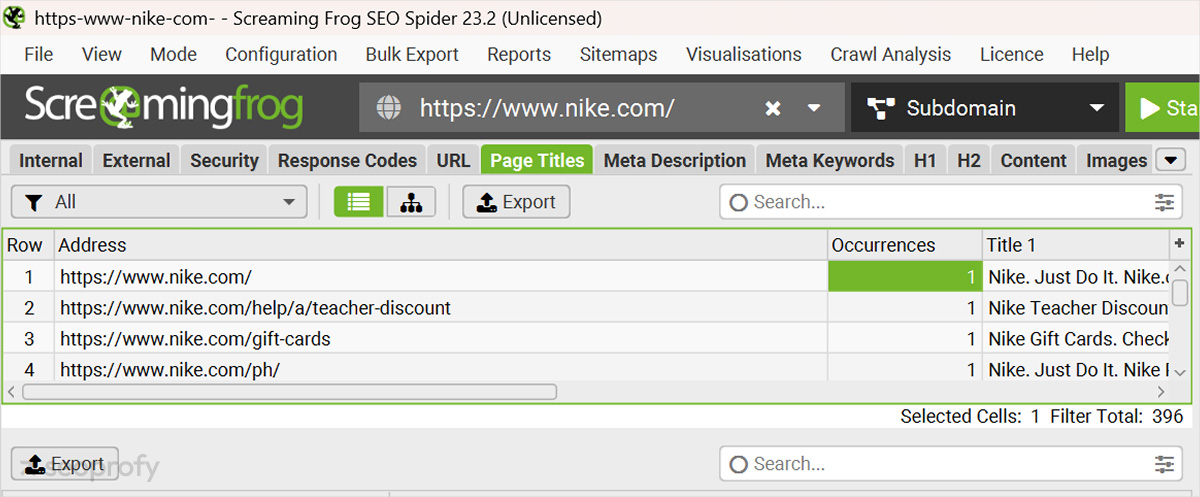Screen dimensions: 1200x497
Task: Open lower search filter options icon
Action: [x=1164, y=464]
